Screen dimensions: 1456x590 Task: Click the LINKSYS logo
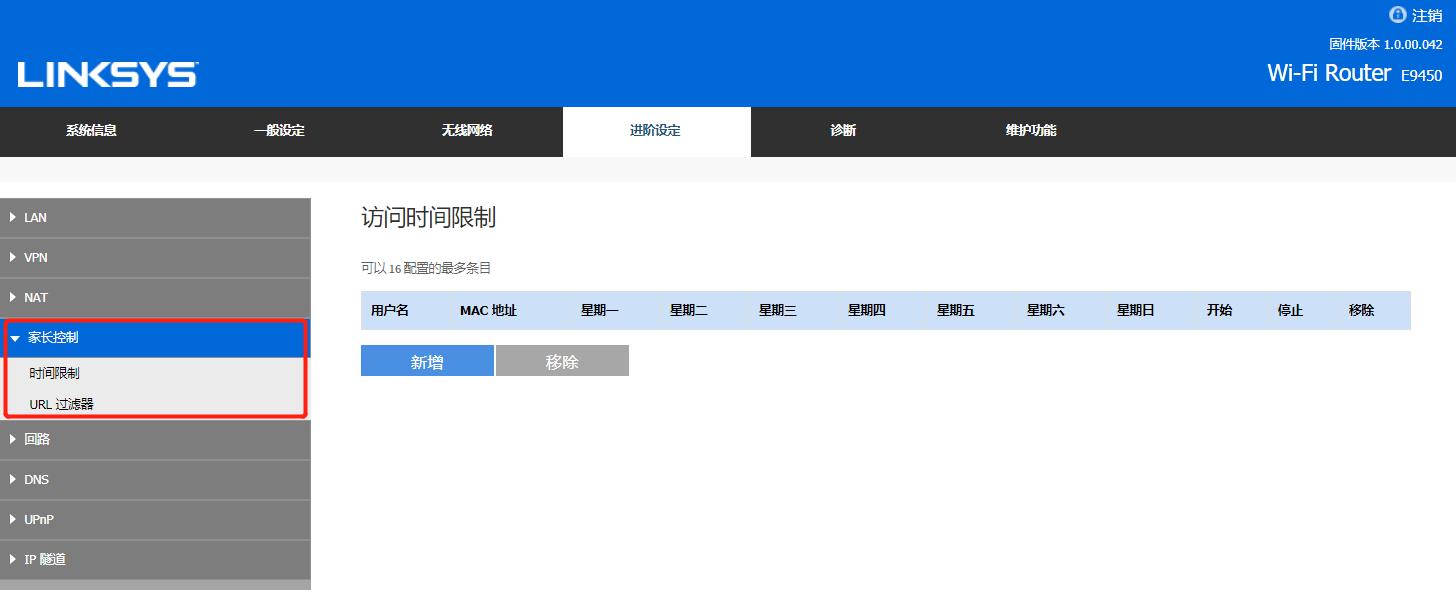106,73
